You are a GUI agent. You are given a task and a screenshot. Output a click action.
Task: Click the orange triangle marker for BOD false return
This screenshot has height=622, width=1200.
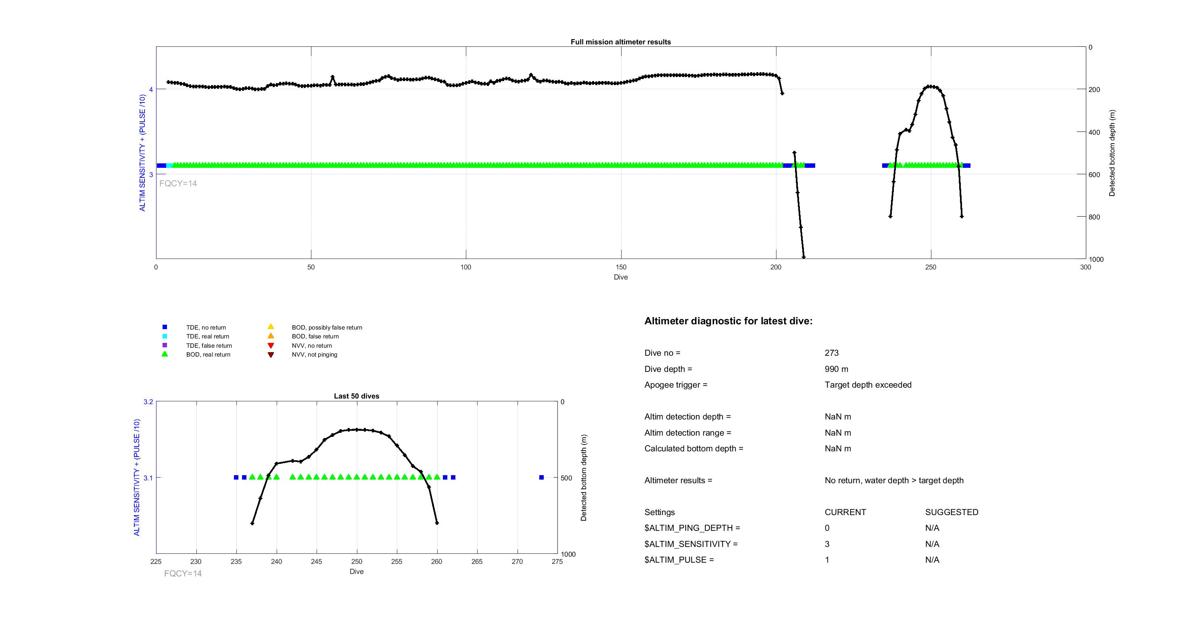[x=270, y=336]
